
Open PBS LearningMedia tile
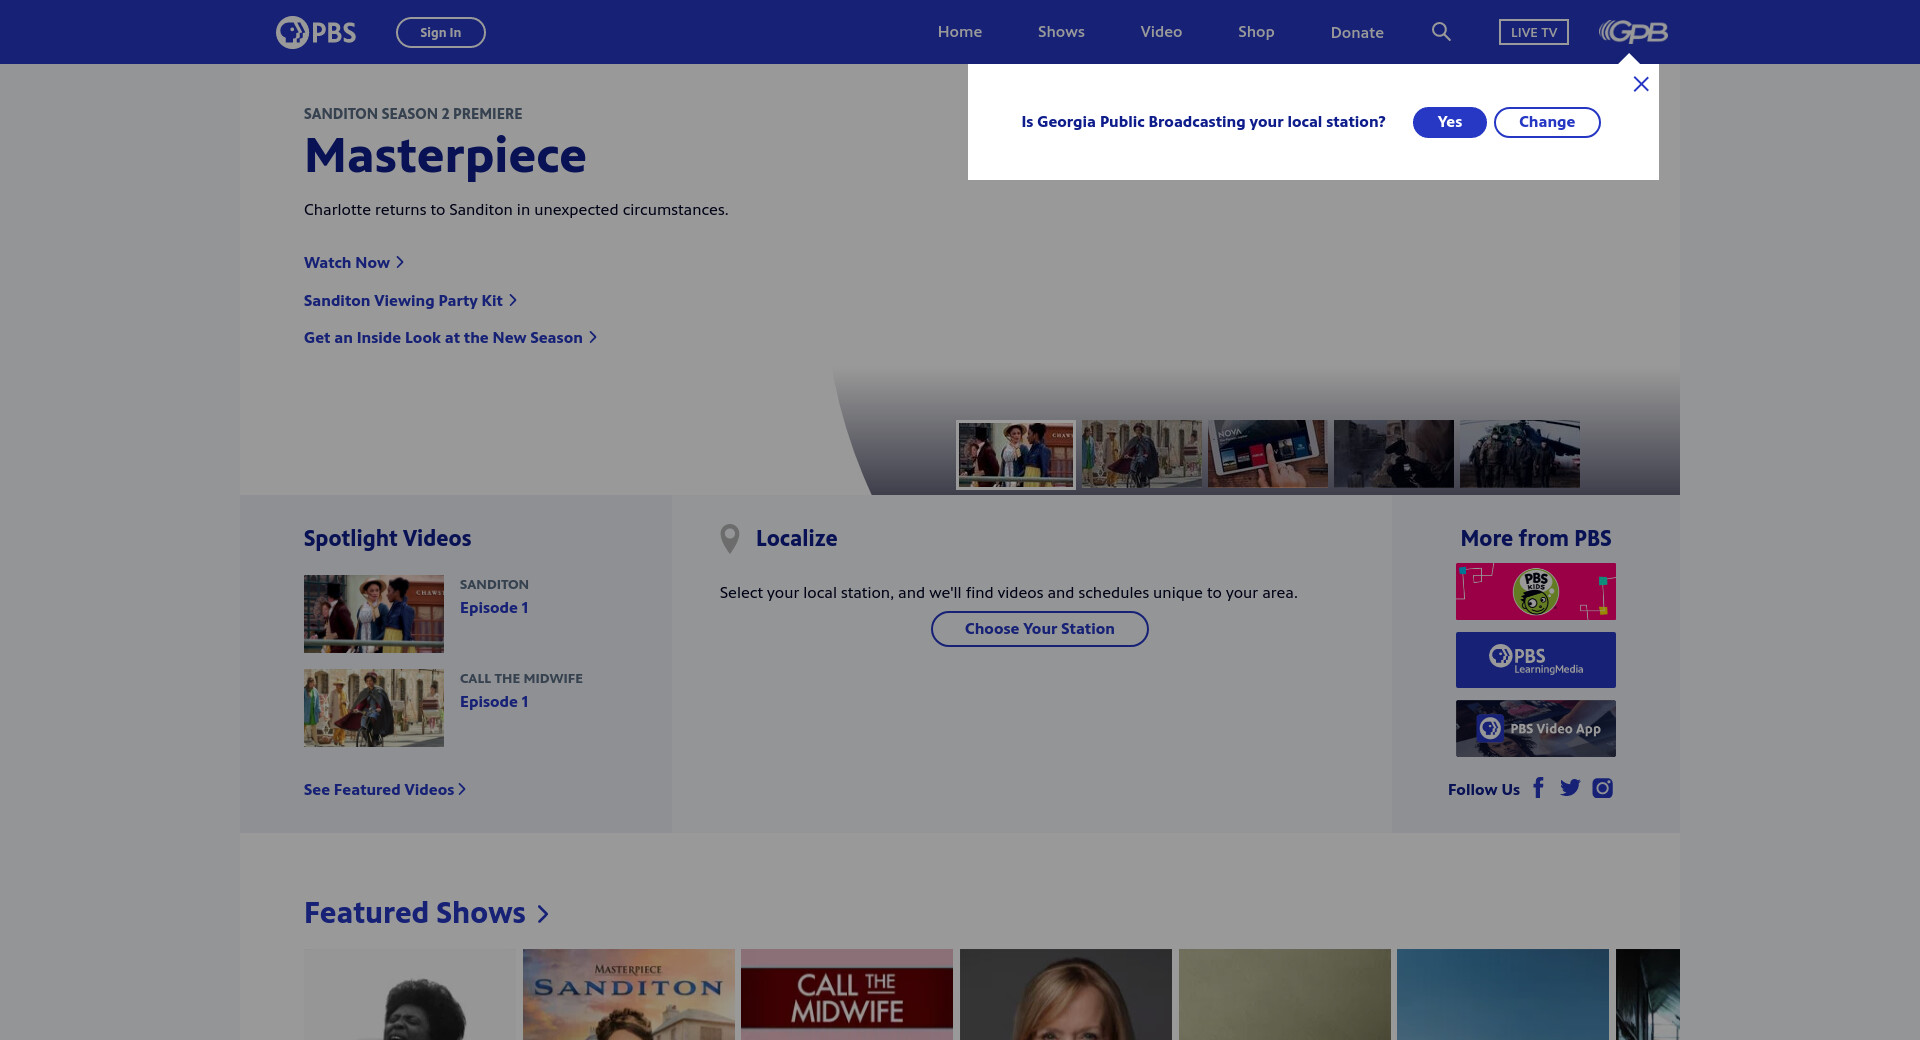tap(1535, 660)
